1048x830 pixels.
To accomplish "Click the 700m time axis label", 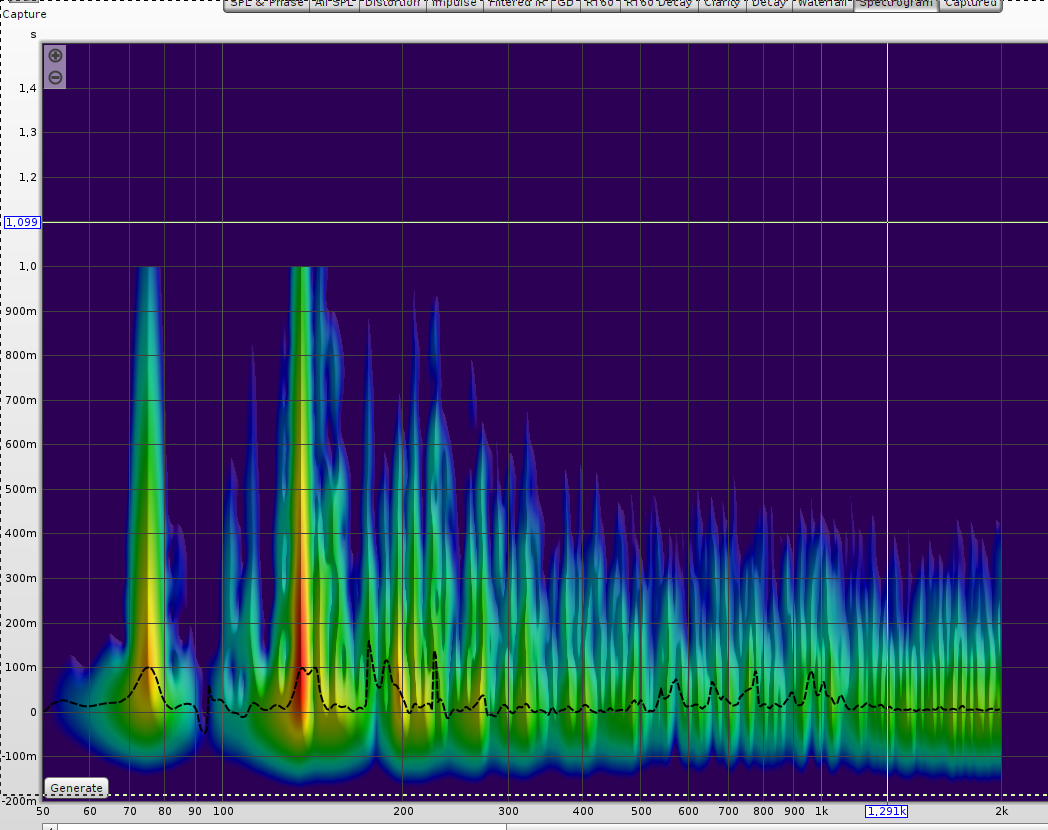I will coord(21,400).
